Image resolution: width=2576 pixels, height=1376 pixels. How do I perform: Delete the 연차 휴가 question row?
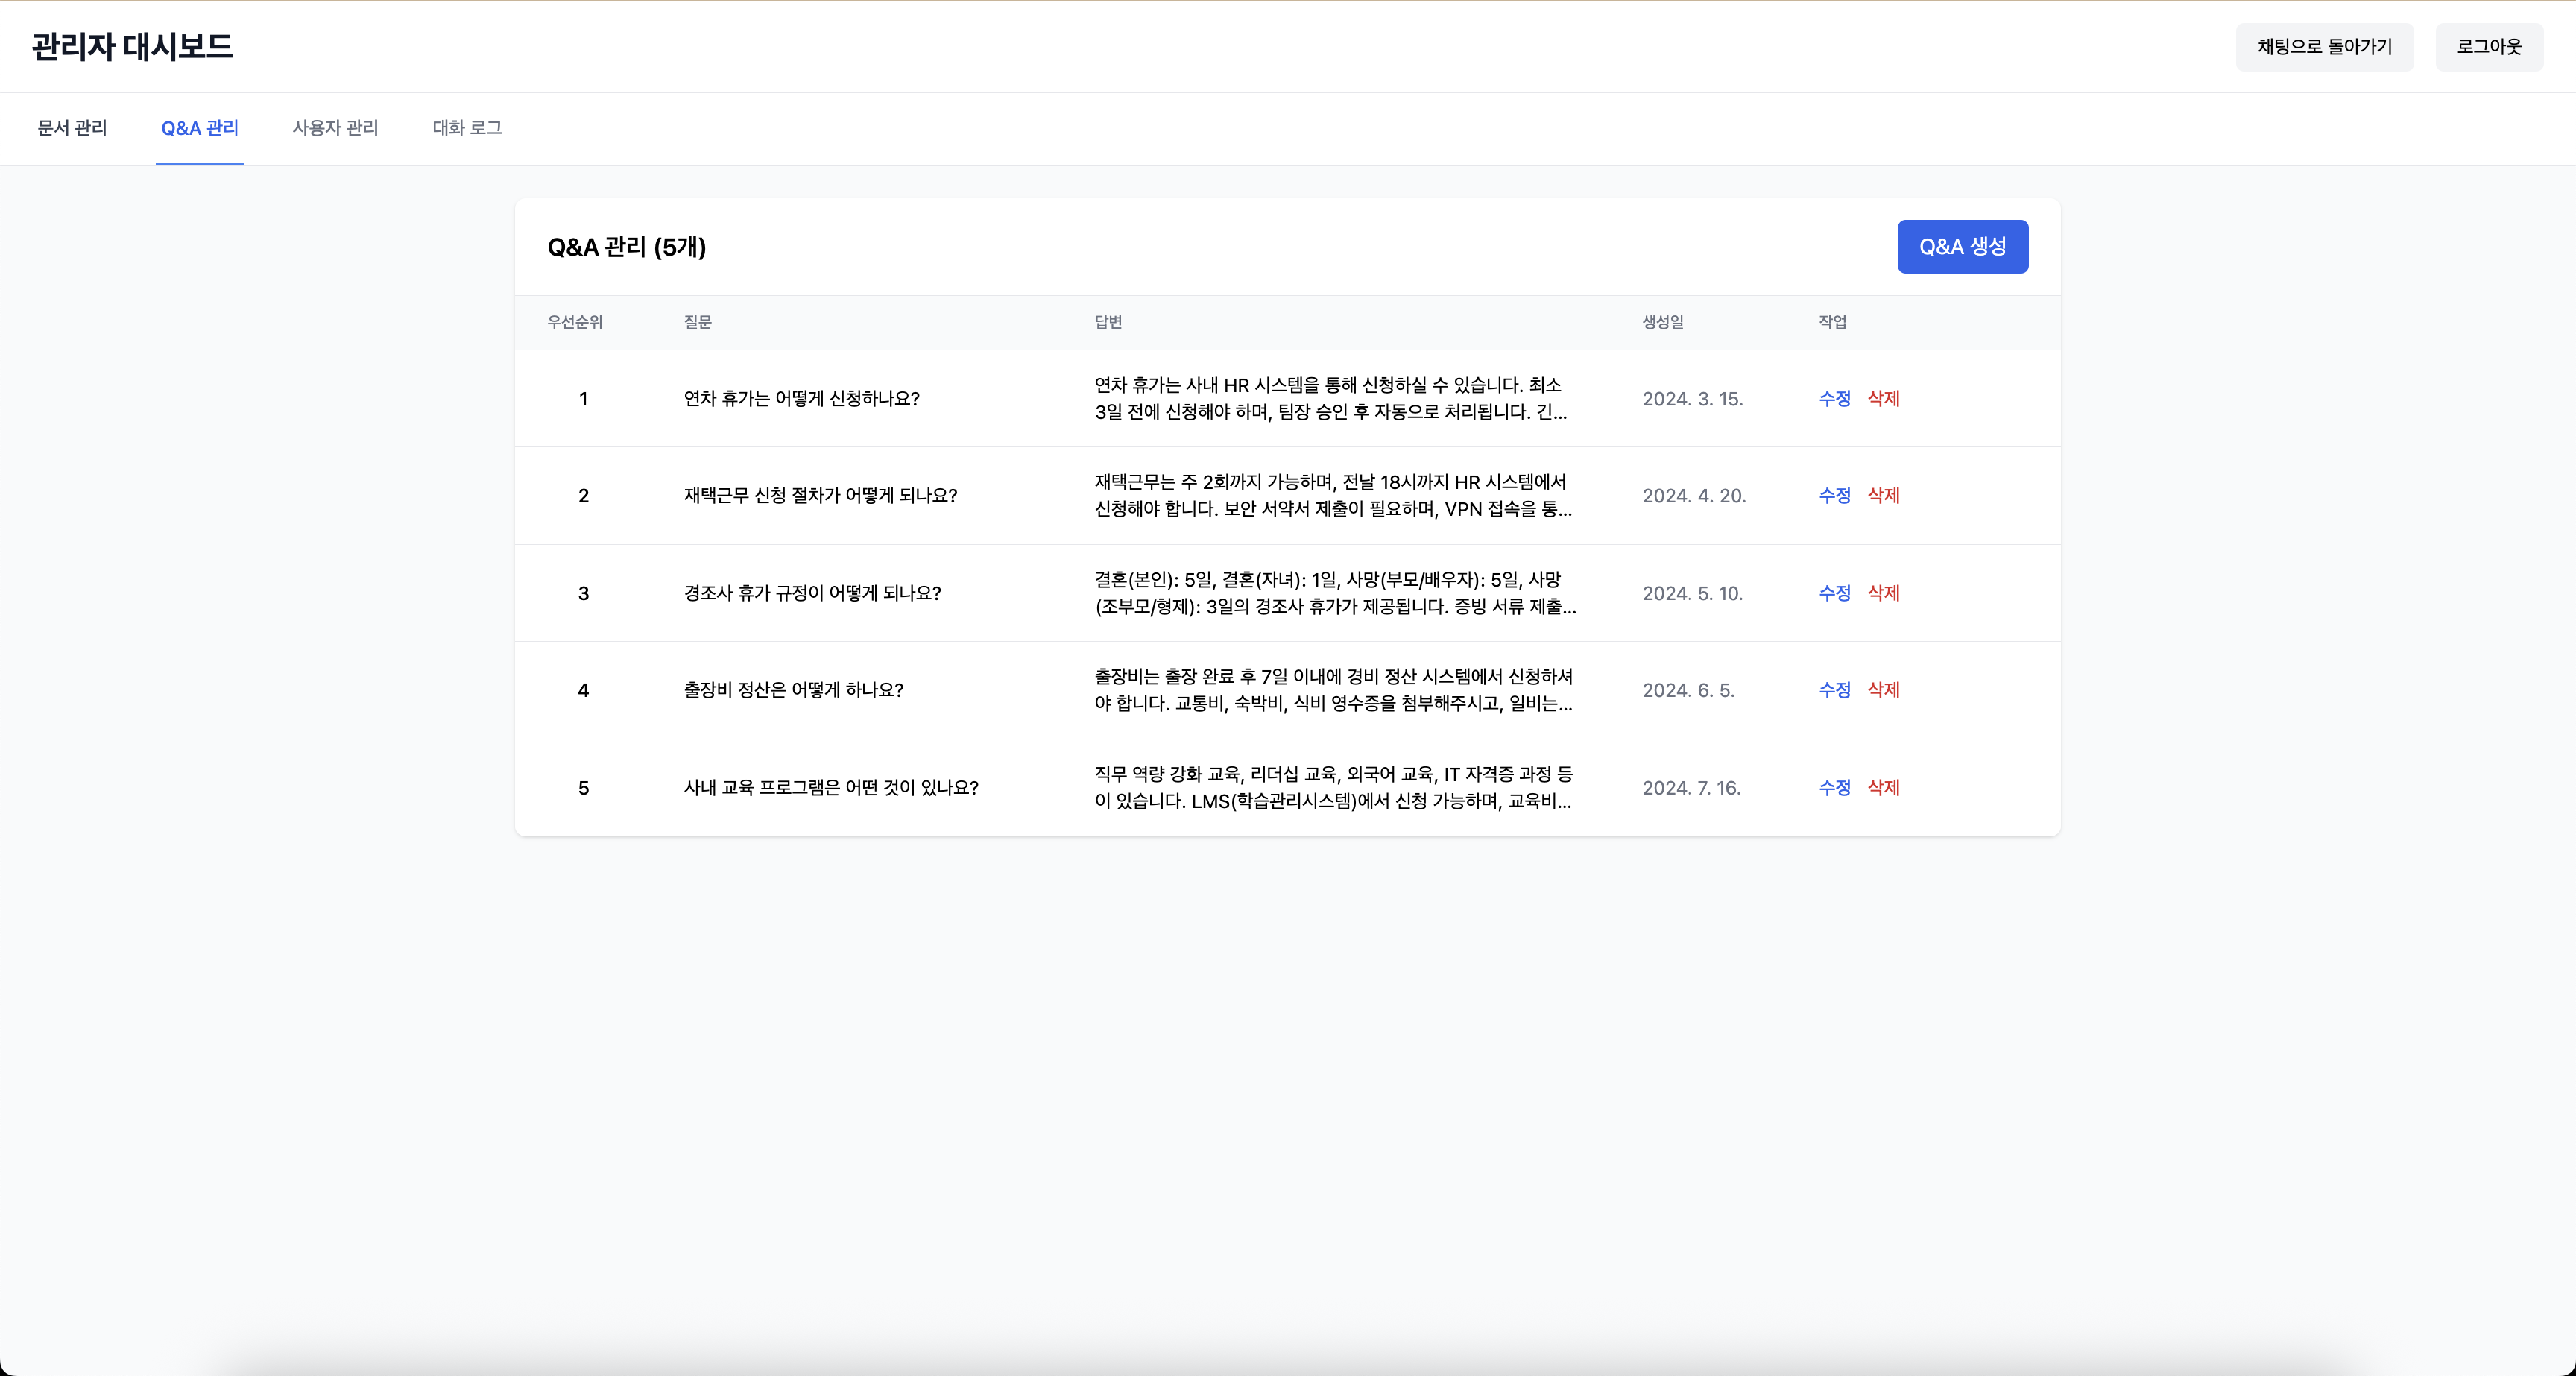[1883, 399]
